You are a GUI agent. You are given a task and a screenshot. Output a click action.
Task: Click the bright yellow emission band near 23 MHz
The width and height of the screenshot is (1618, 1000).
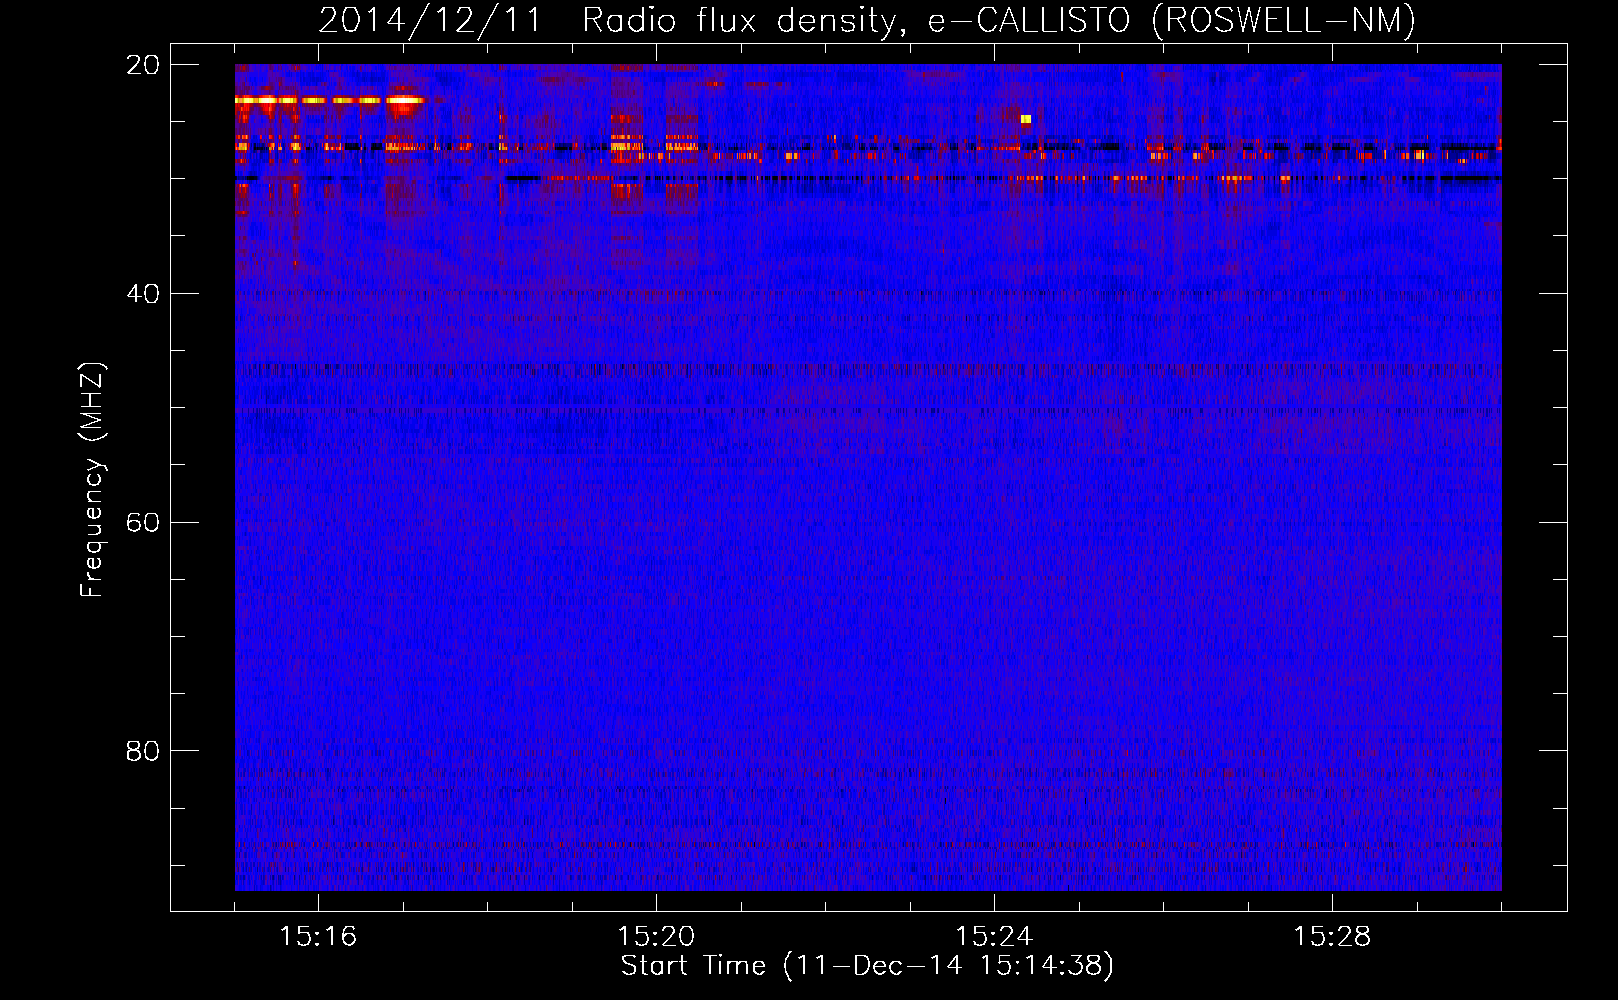click(330, 100)
